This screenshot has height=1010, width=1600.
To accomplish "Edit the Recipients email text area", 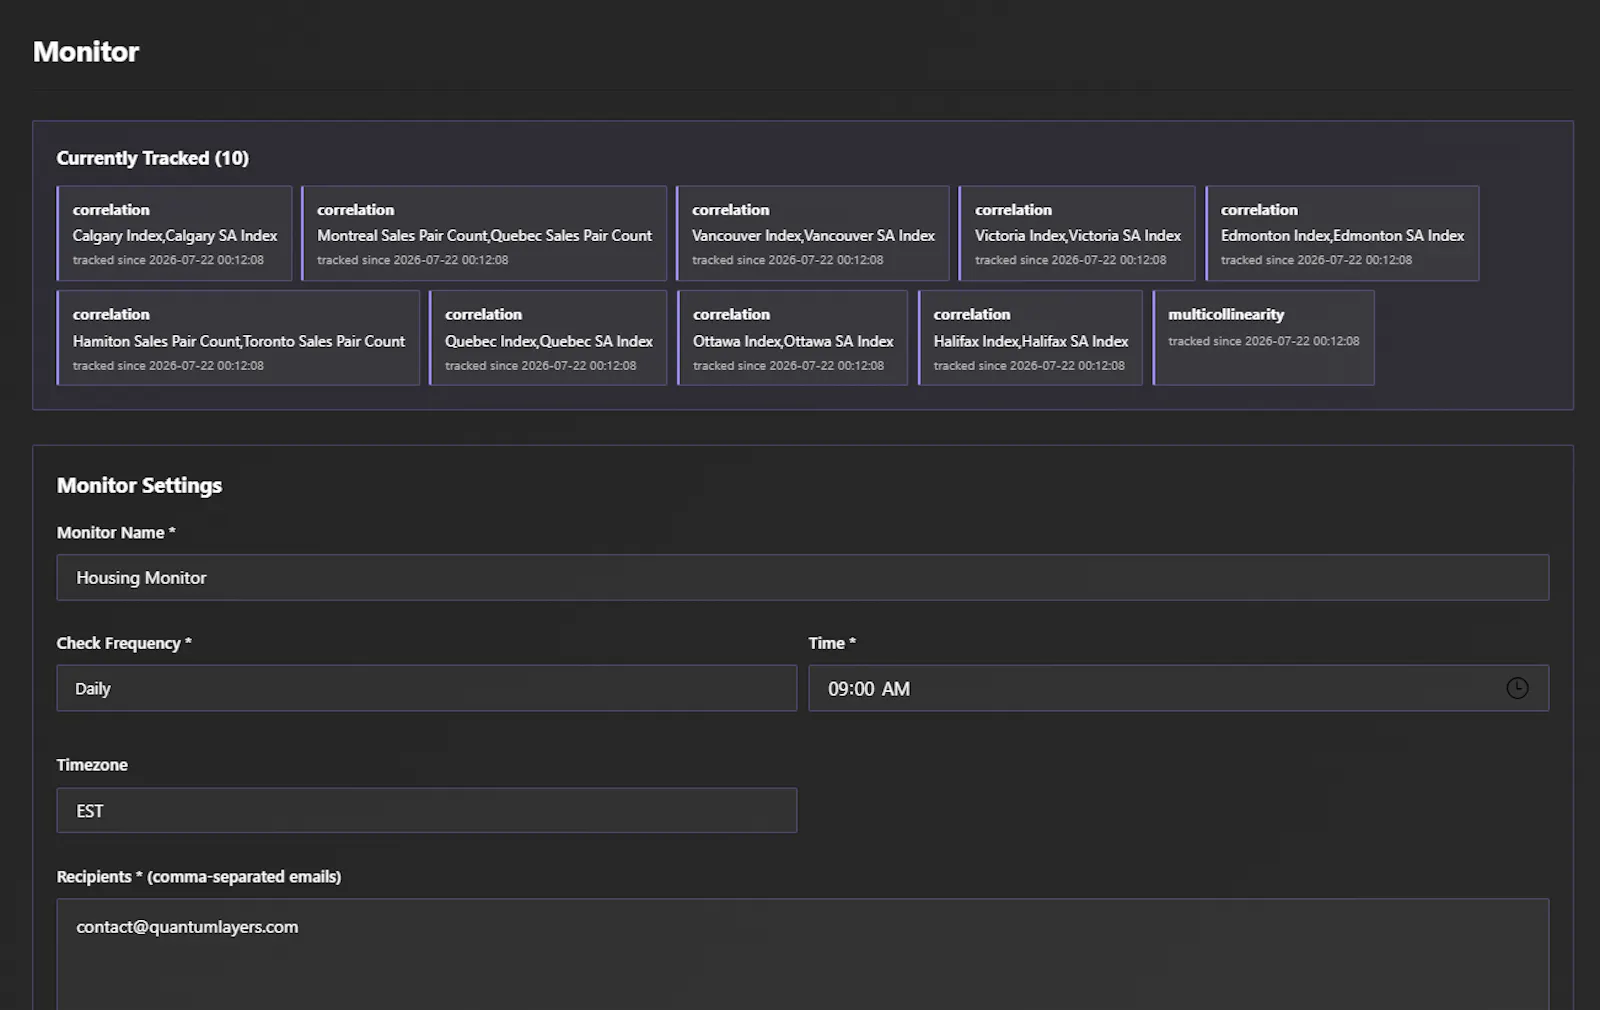I will (803, 955).
